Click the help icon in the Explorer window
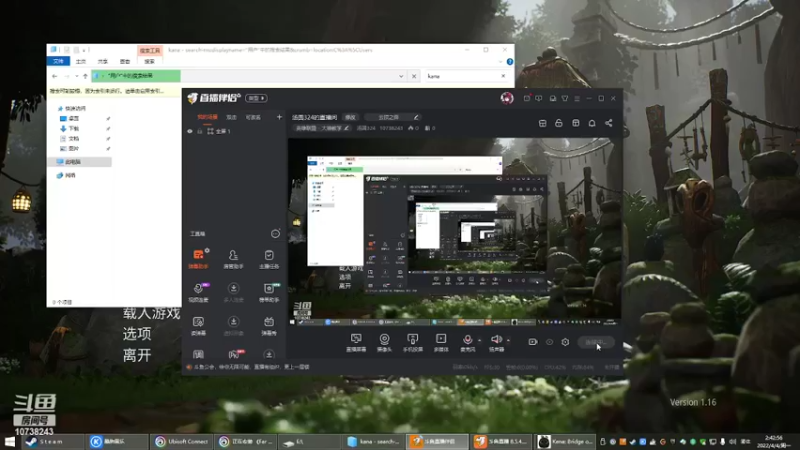This screenshot has width=800, height=450. (x=510, y=62)
